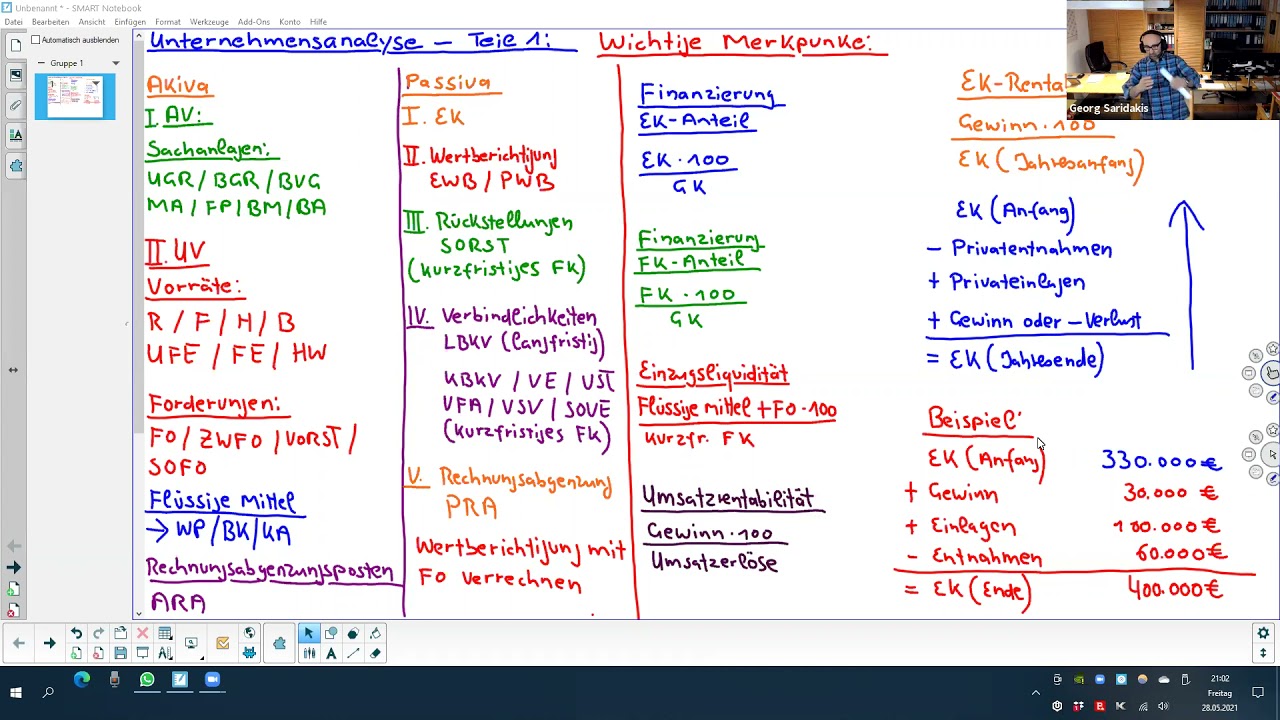Image resolution: width=1280 pixels, height=720 pixels.
Task: Activate the Select pointer tool
Action: click(x=308, y=633)
